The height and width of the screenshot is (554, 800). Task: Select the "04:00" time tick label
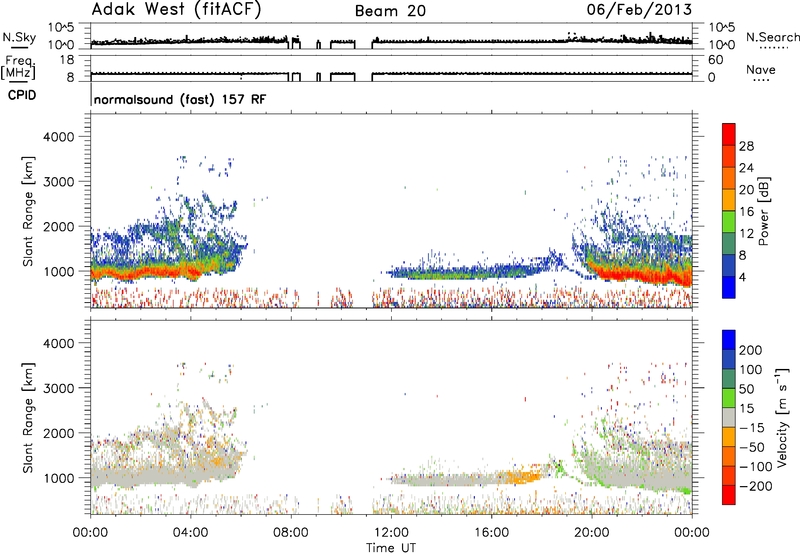(190, 533)
